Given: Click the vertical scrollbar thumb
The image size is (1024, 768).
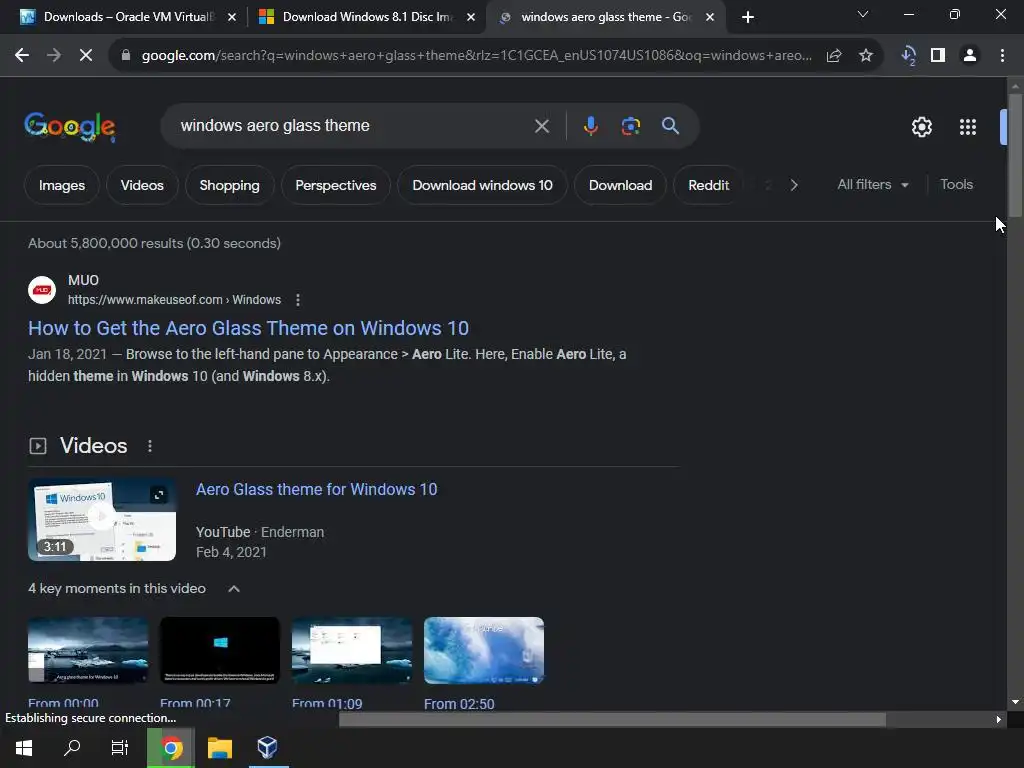Looking at the screenshot, I should 1015,155.
